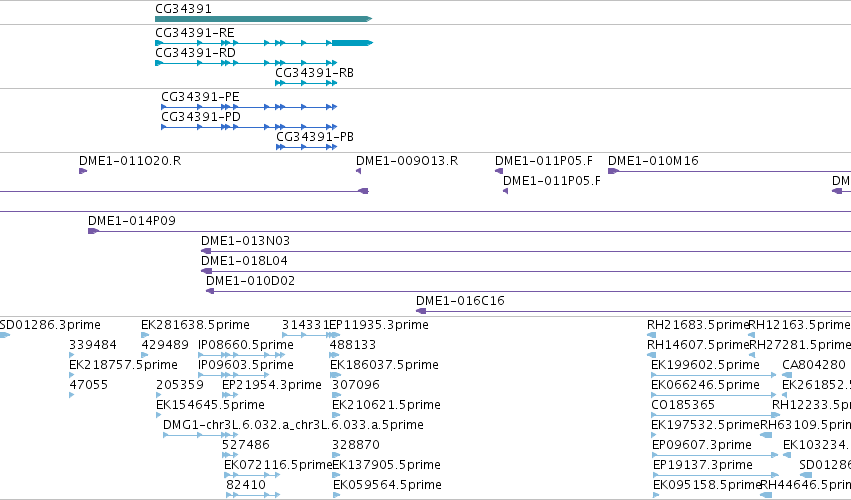This screenshot has height=500, width=851.
Task: Click the first DME1-011P05.F label
Action: point(544,161)
